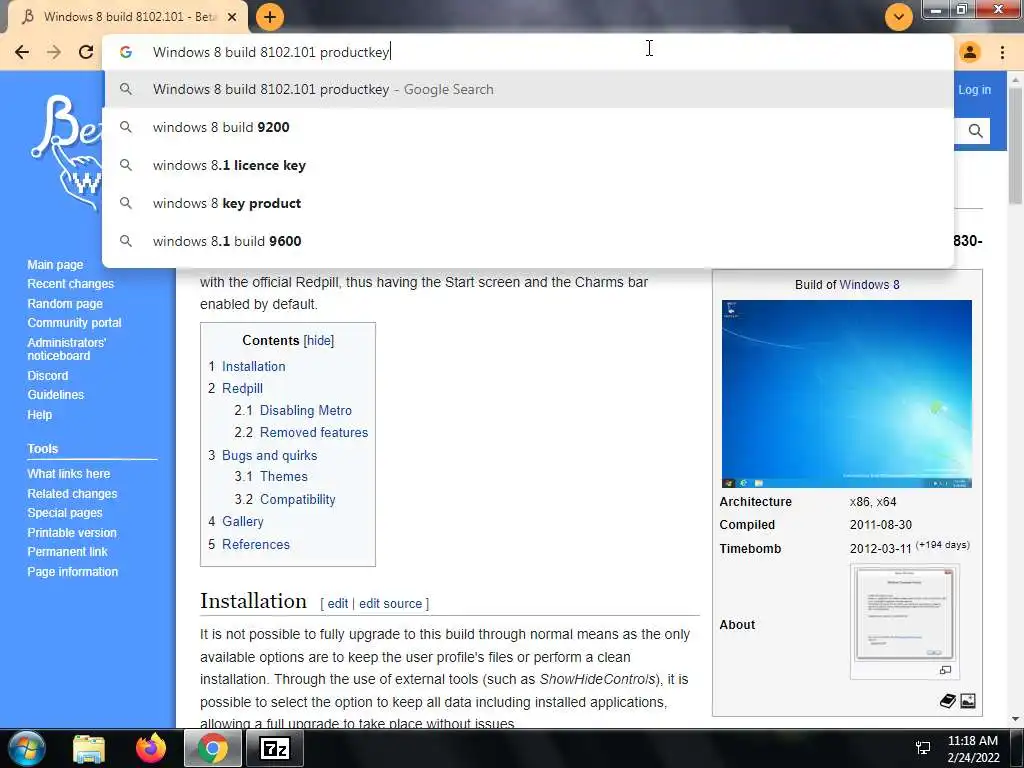
Task: Open the Windows Start menu orb
Action: point(27,748)
